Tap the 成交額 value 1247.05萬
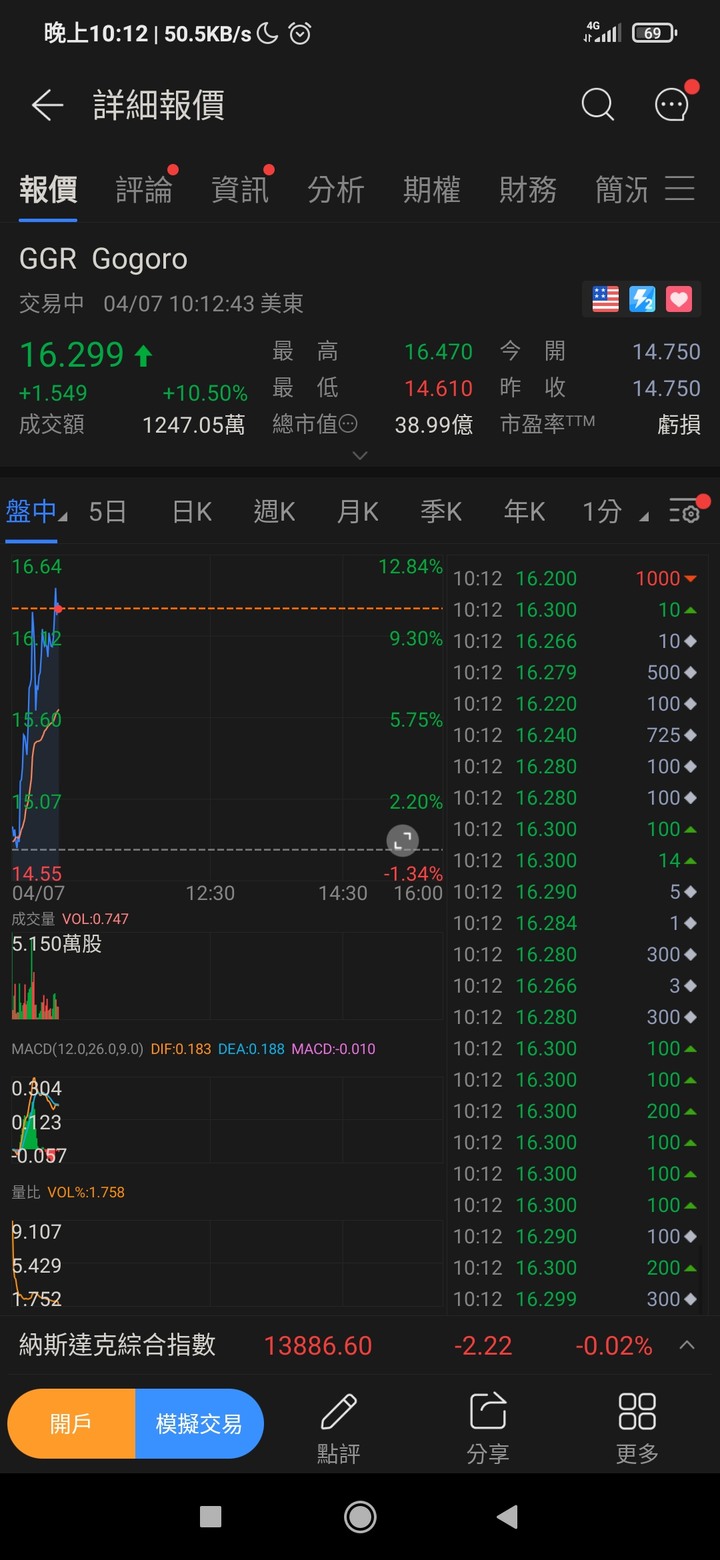The height and width of the screenshot is (1560, 720). coord(193,425)
